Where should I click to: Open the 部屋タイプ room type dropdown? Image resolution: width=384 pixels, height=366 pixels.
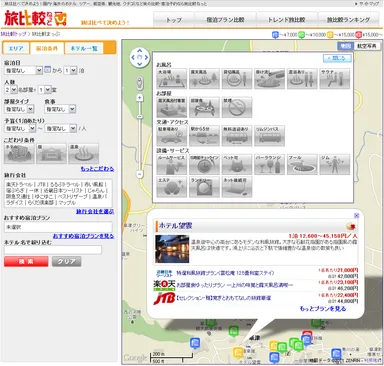[x=19, y=109]
